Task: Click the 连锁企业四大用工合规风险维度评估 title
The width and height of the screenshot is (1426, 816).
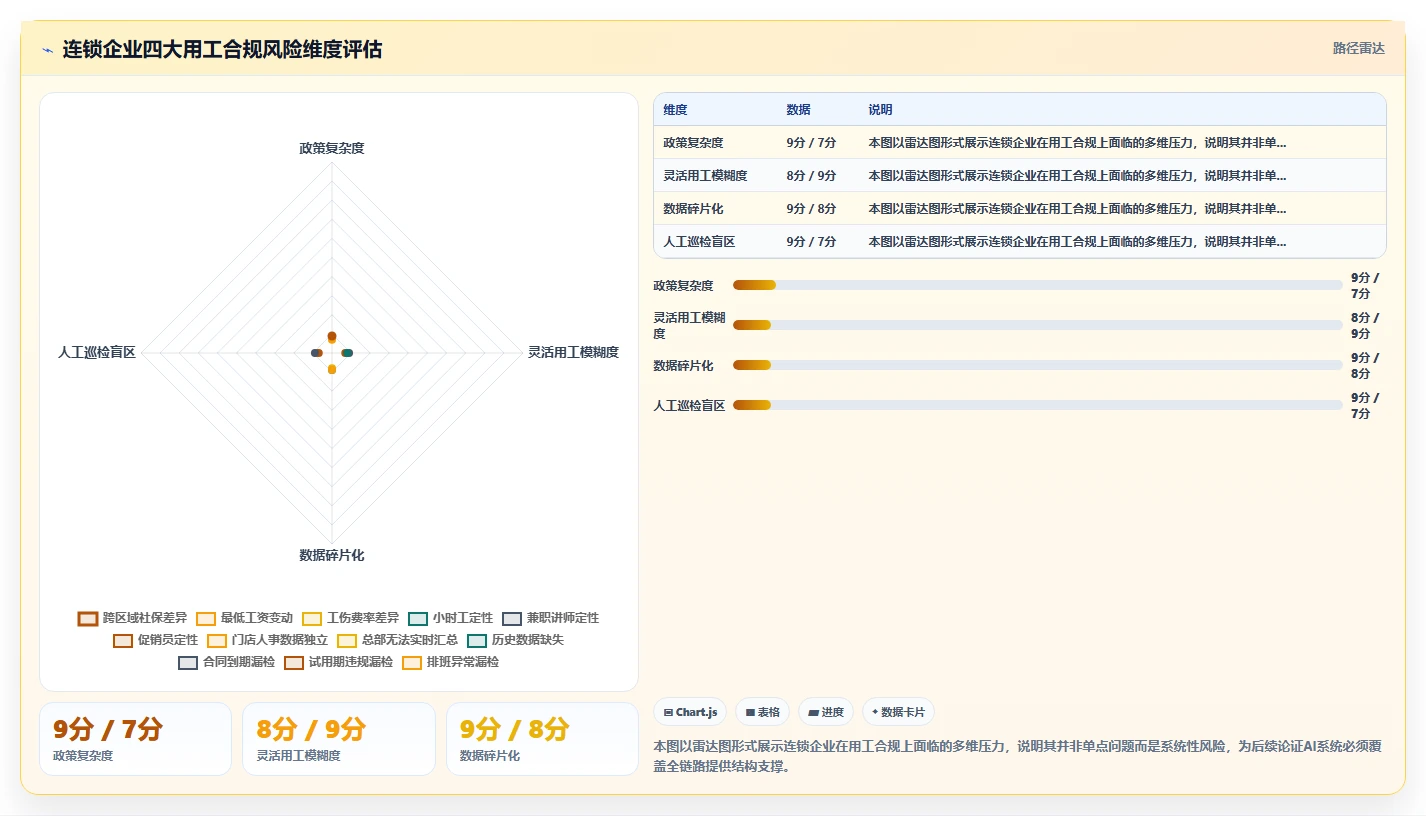Action: pyautogui.click(x=222, y=49)
